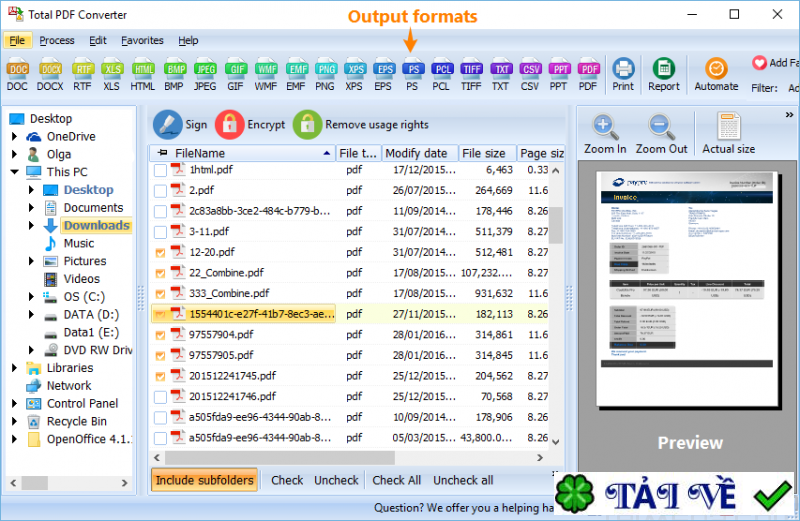800x521 pixels.
Task: Tick checkbox for 3-11.pdf
Action: pyautogui.click(x=160, y=232)
